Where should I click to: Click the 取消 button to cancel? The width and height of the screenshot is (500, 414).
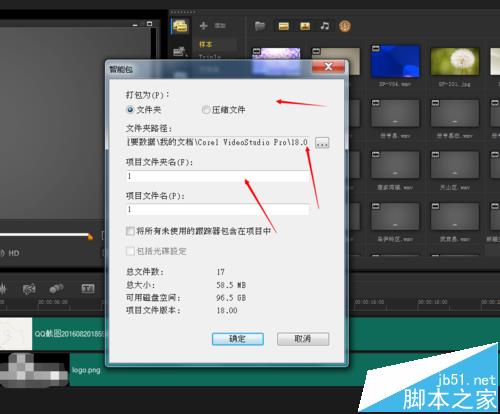303,339
